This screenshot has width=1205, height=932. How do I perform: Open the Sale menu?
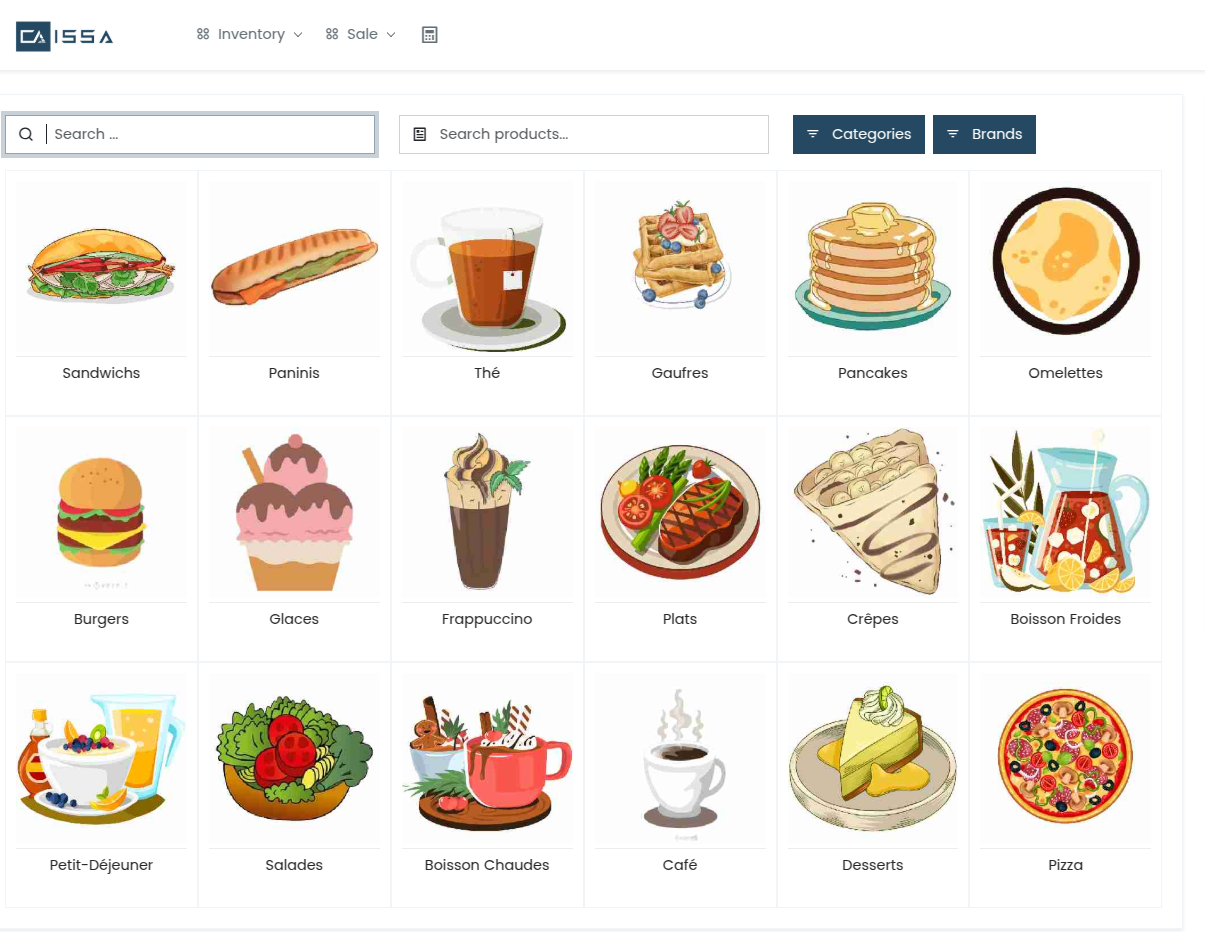pyautogui.click(x=361, y=34)
